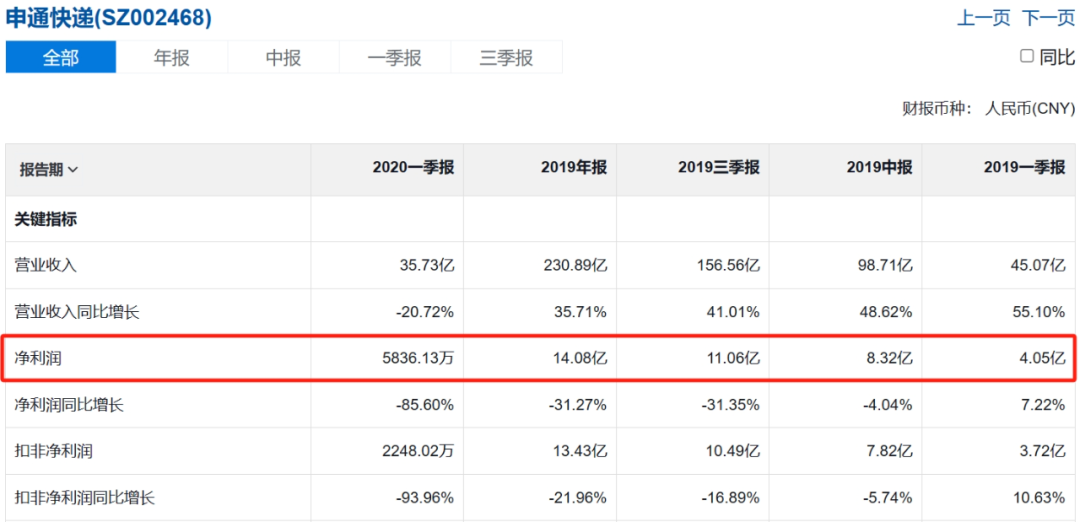The width and height of the screenshot is (1080, 522).
Task: Click the 2020一季报 column header
Action: pyautogui.click(x=413, y=168)
